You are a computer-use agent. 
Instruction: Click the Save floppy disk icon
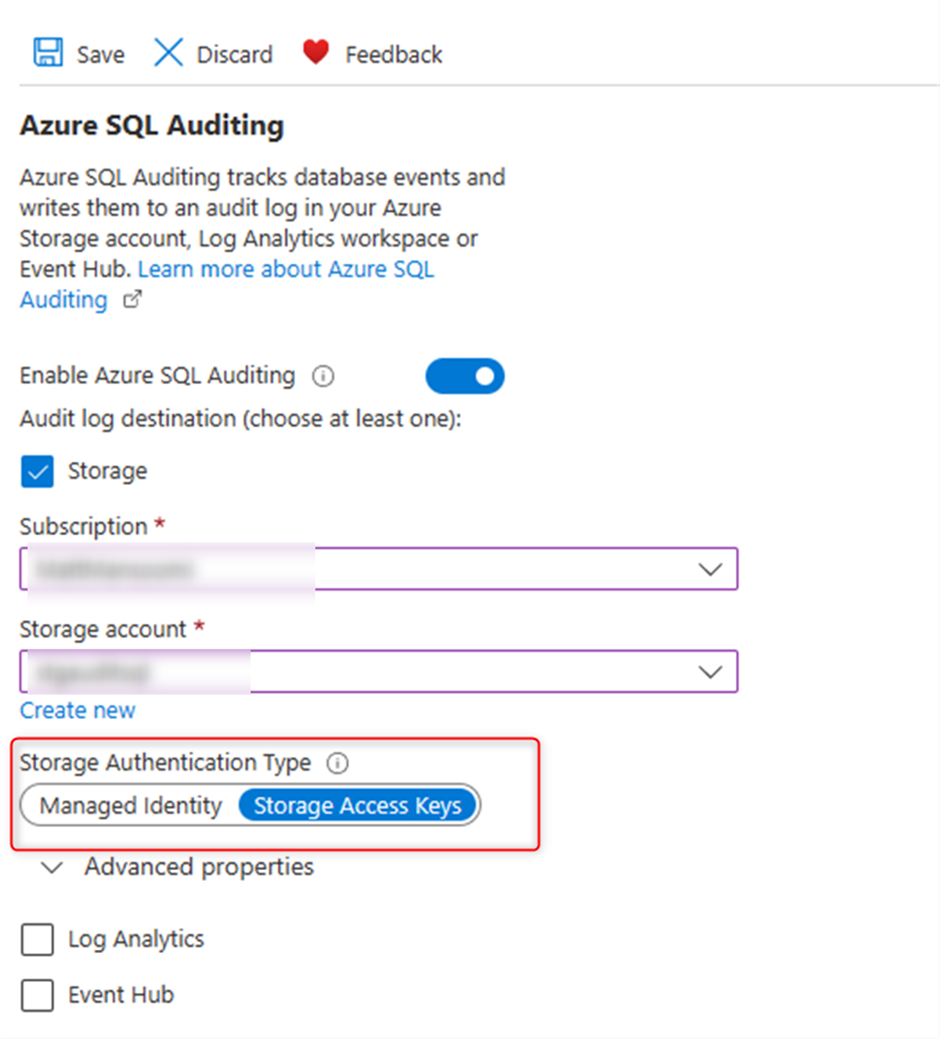click(48, 52)
